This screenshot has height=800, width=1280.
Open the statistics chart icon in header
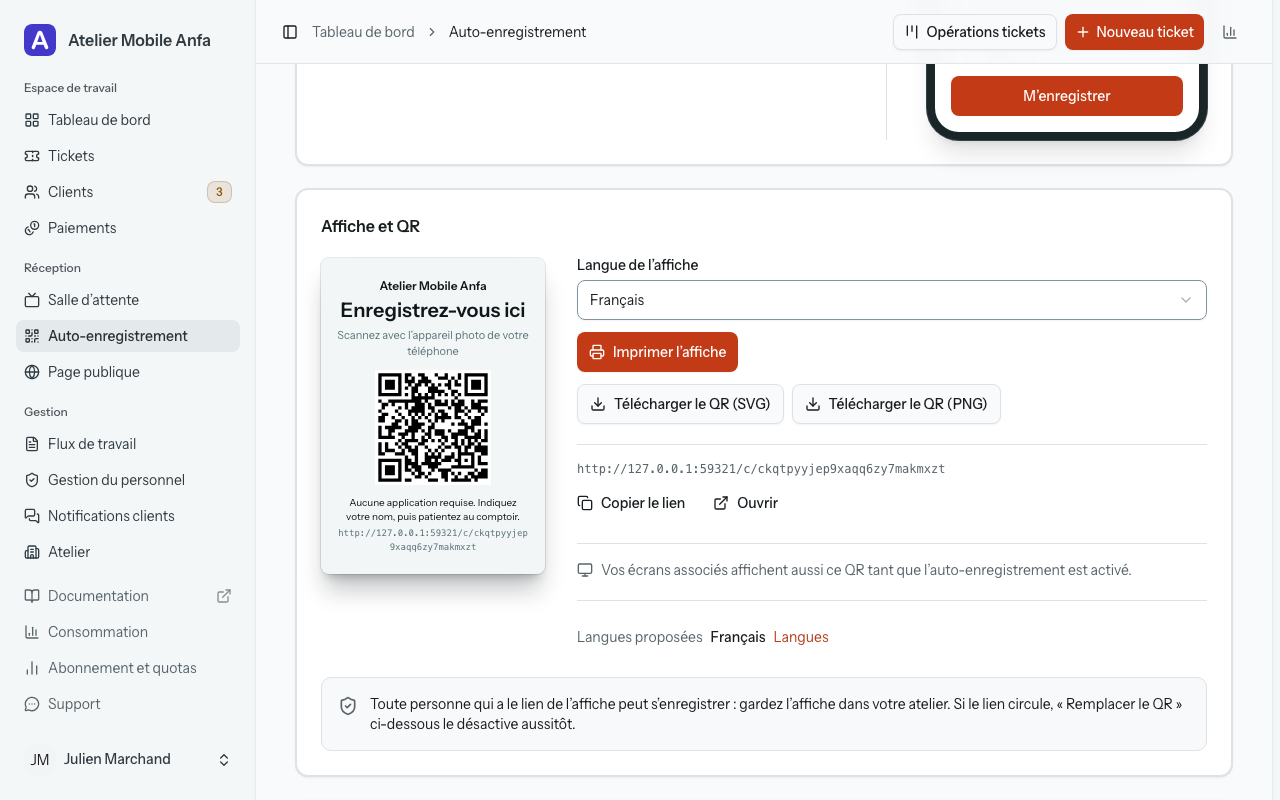coord(1230,32)
